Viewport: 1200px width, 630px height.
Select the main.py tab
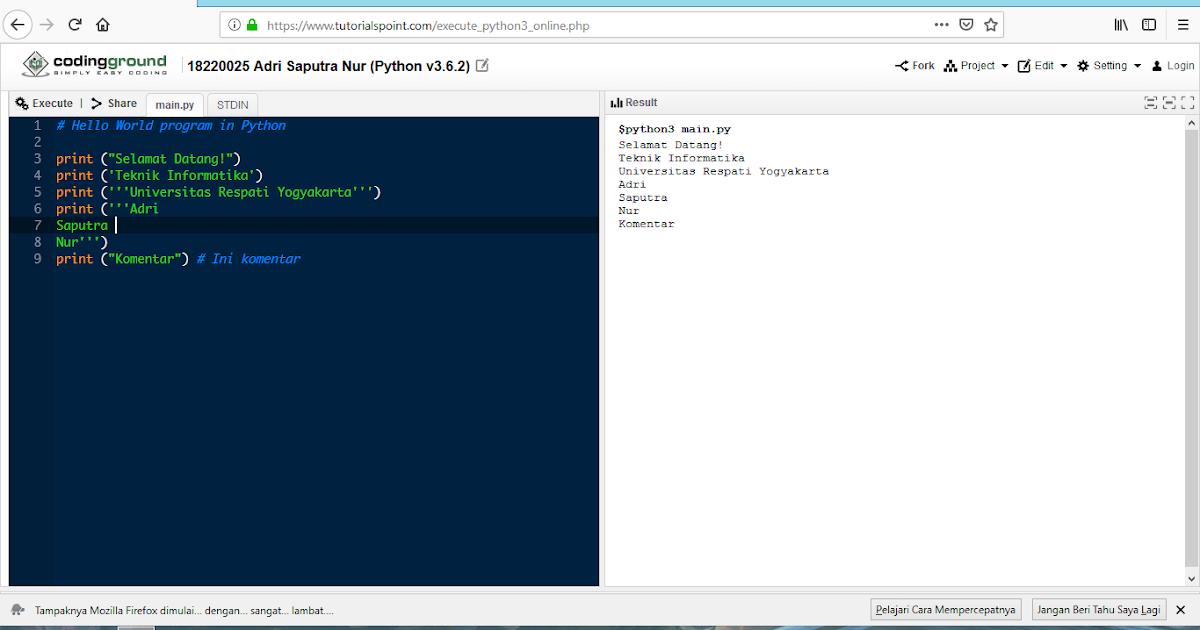[174, 104]
